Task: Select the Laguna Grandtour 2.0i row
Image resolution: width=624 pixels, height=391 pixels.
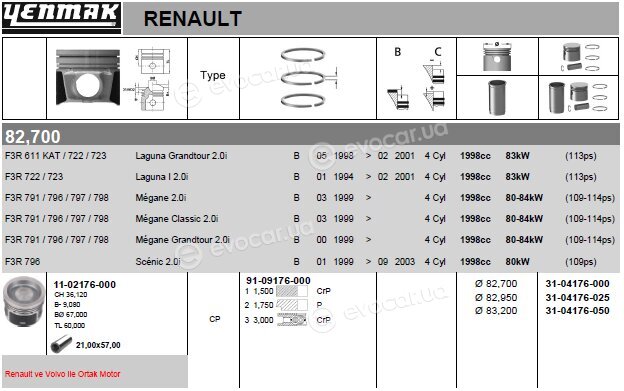Action: pos(311,156)
